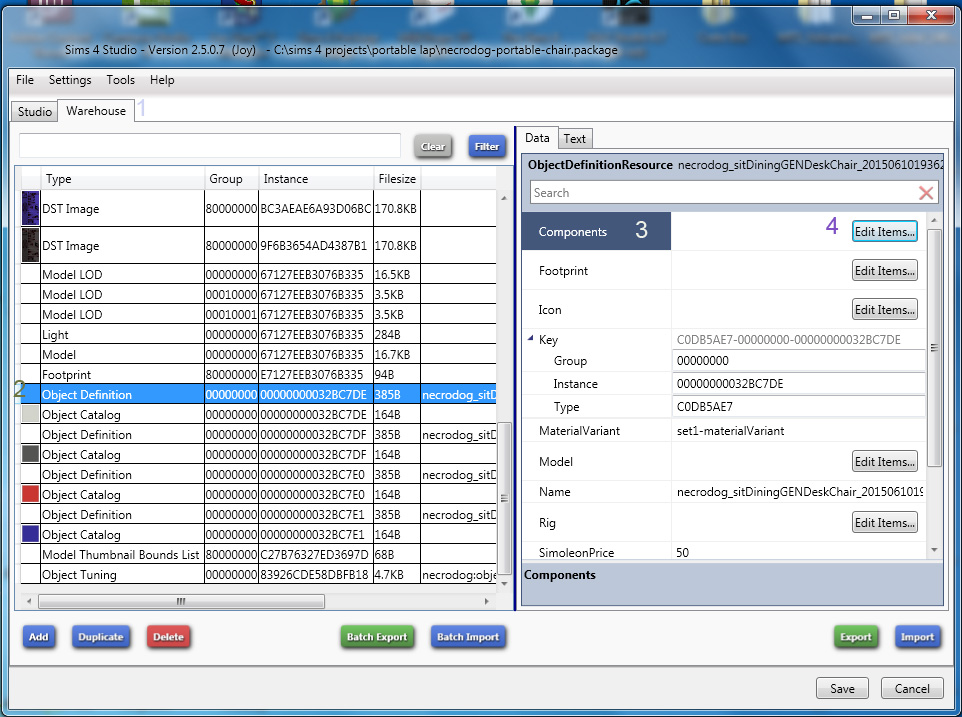The height and width of the screenshot is (717, 962).
Task: Open Edit Items for Components
Action: 884,231
